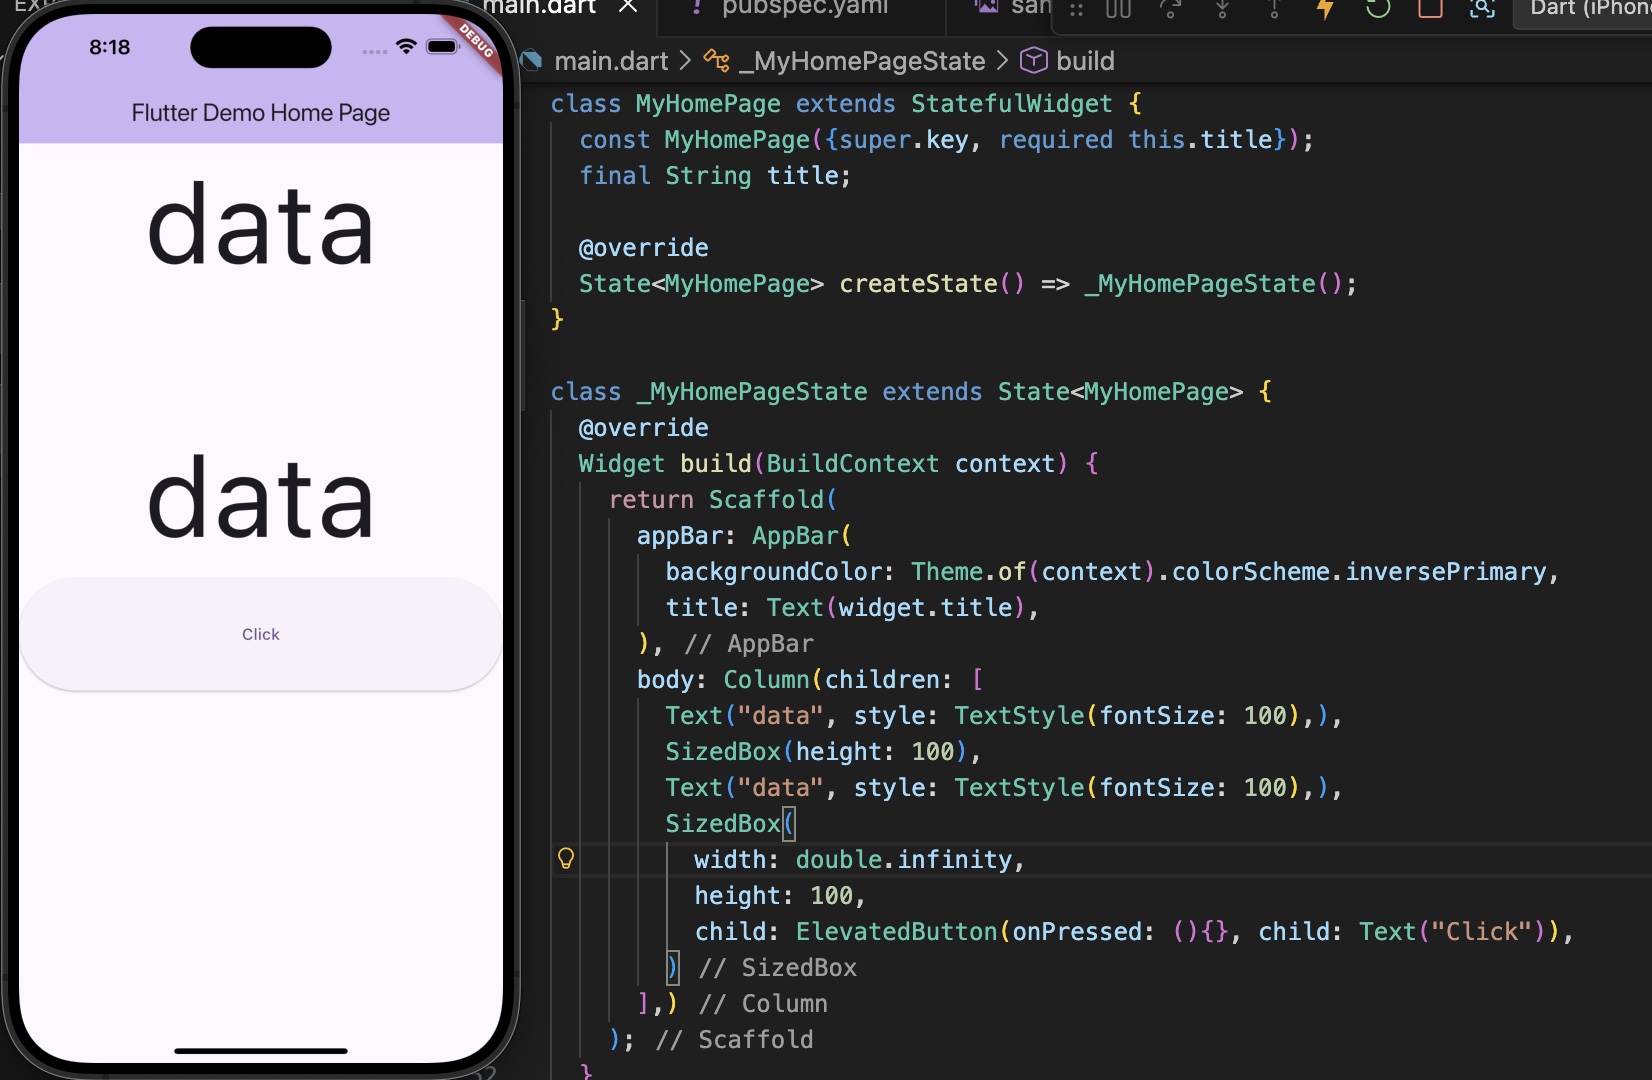Screen dimensions: 1652x1080
Task: Click 'return Scaffold(' in the code
Action: pos(723,499)
